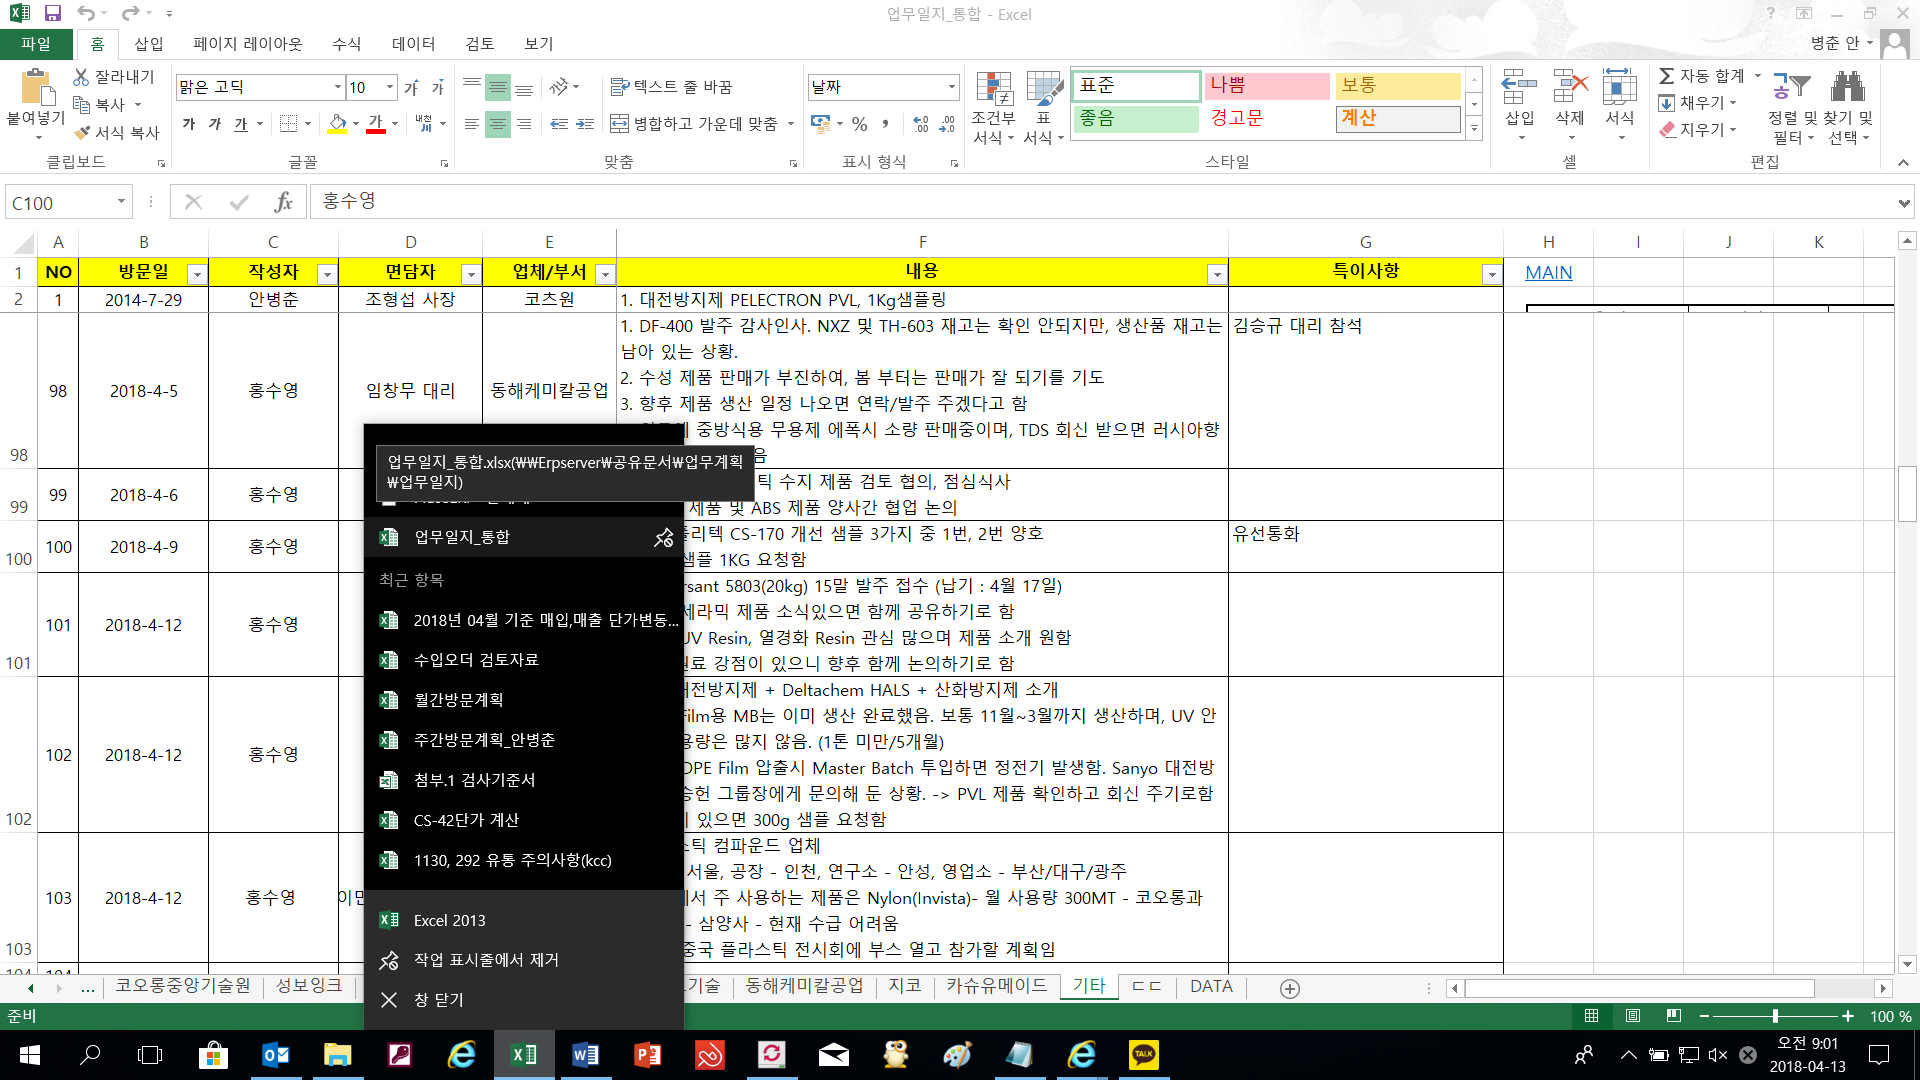This screenshot has height=1080, width=1920.
Task: Open filter dropdown for 내용 column
Action: (x=1216, y=274)
